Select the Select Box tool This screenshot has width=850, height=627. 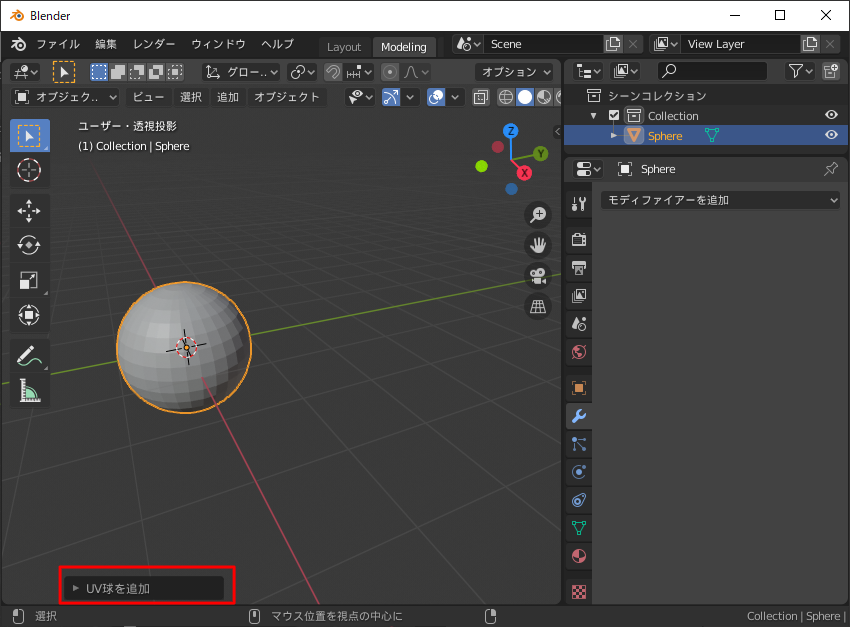[29, 135]
